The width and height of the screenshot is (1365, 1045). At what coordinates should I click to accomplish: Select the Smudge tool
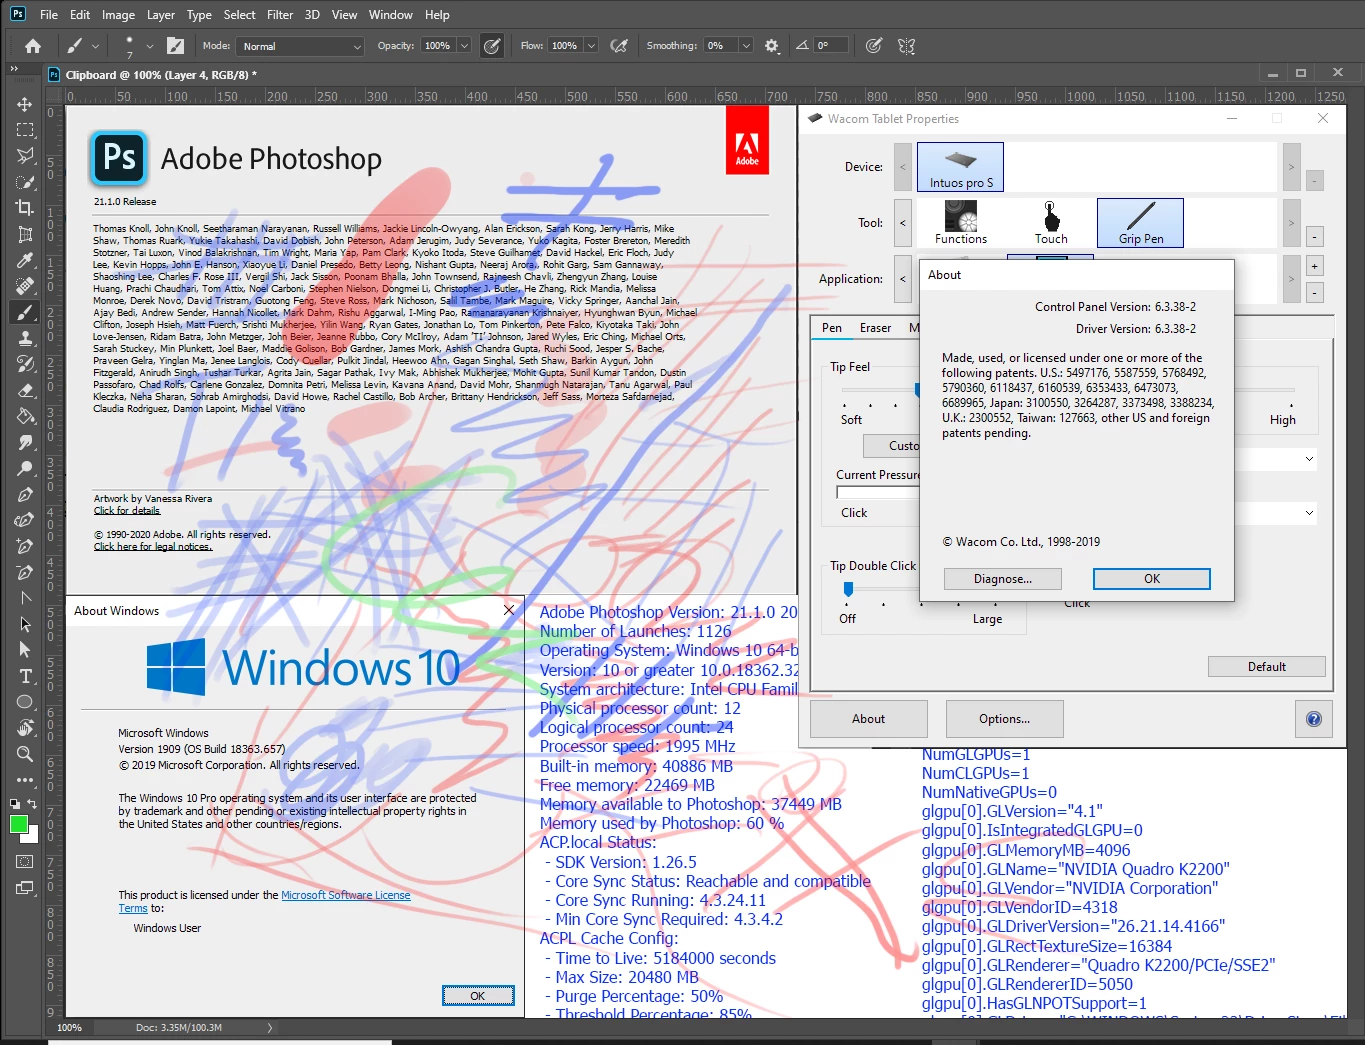pyautogui.click(x=25, y=442)
